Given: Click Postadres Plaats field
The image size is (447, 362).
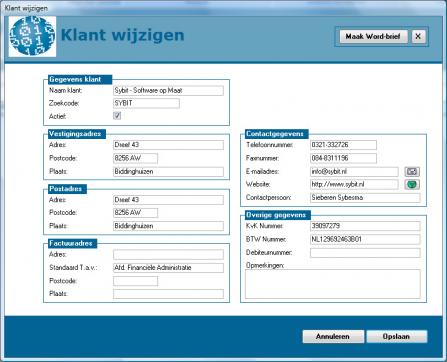Looking at the screenshot, I should [x=168, y=226].
